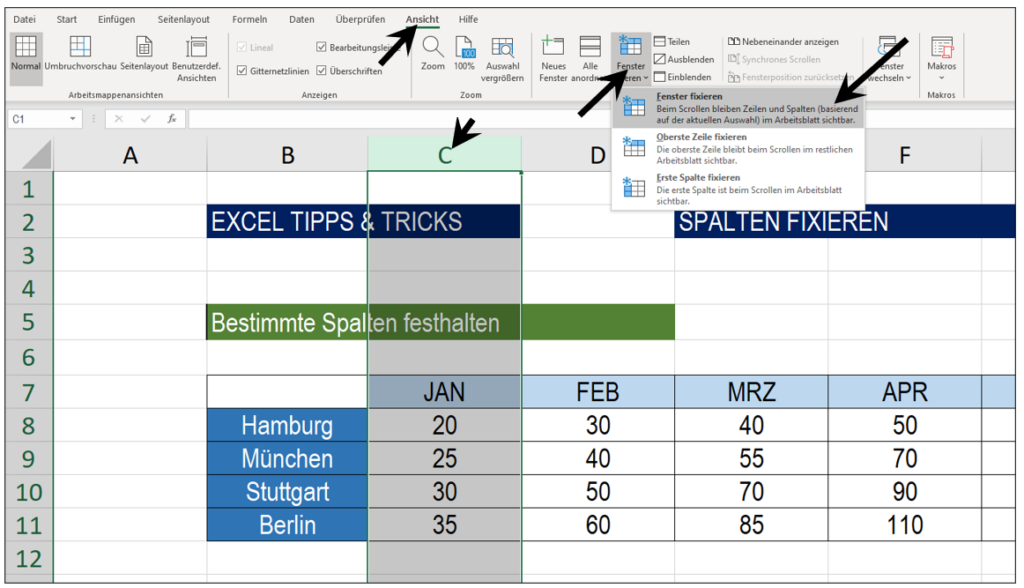Select the MRZ header cell
This screenshot has height=588, width=1024.
[x=751, y=392]
